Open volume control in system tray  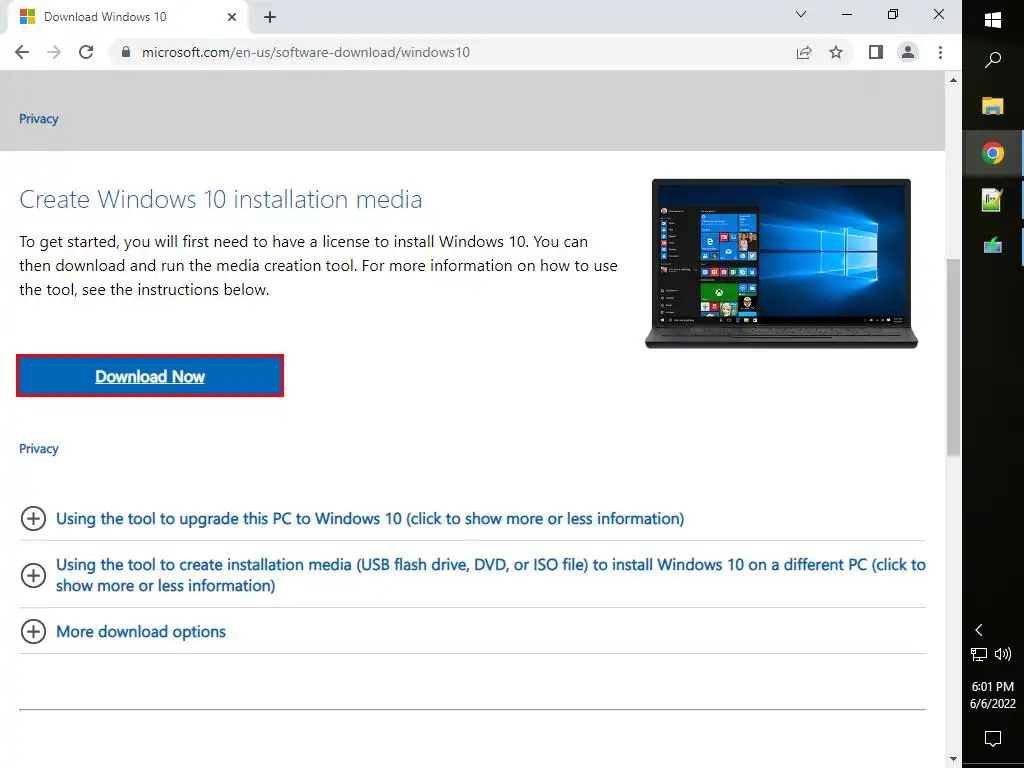(x=1002, y=654)
